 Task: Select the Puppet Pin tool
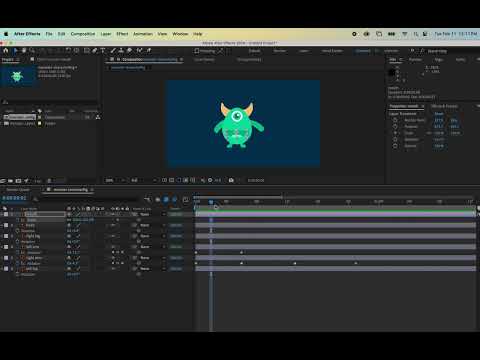click(x=149, y=51)
